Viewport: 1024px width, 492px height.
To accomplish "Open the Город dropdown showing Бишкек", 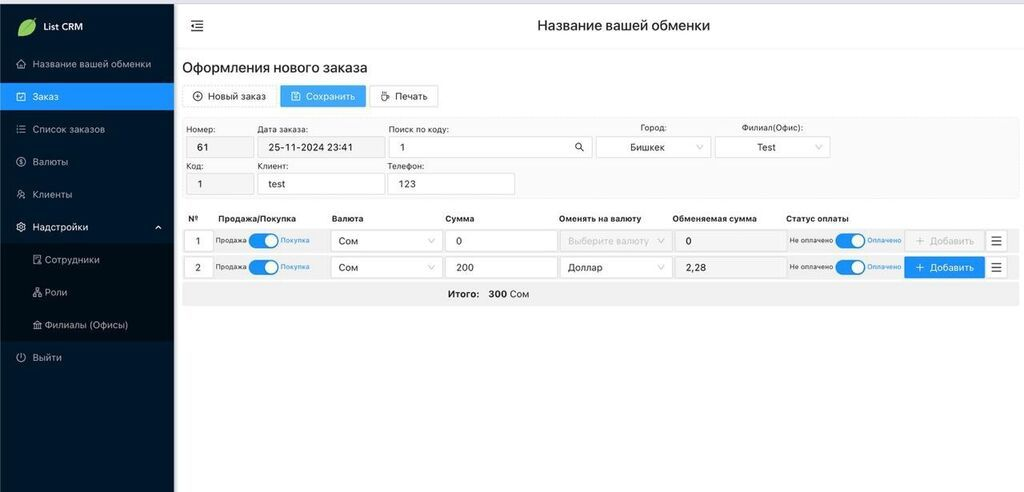I will (653, 147).
